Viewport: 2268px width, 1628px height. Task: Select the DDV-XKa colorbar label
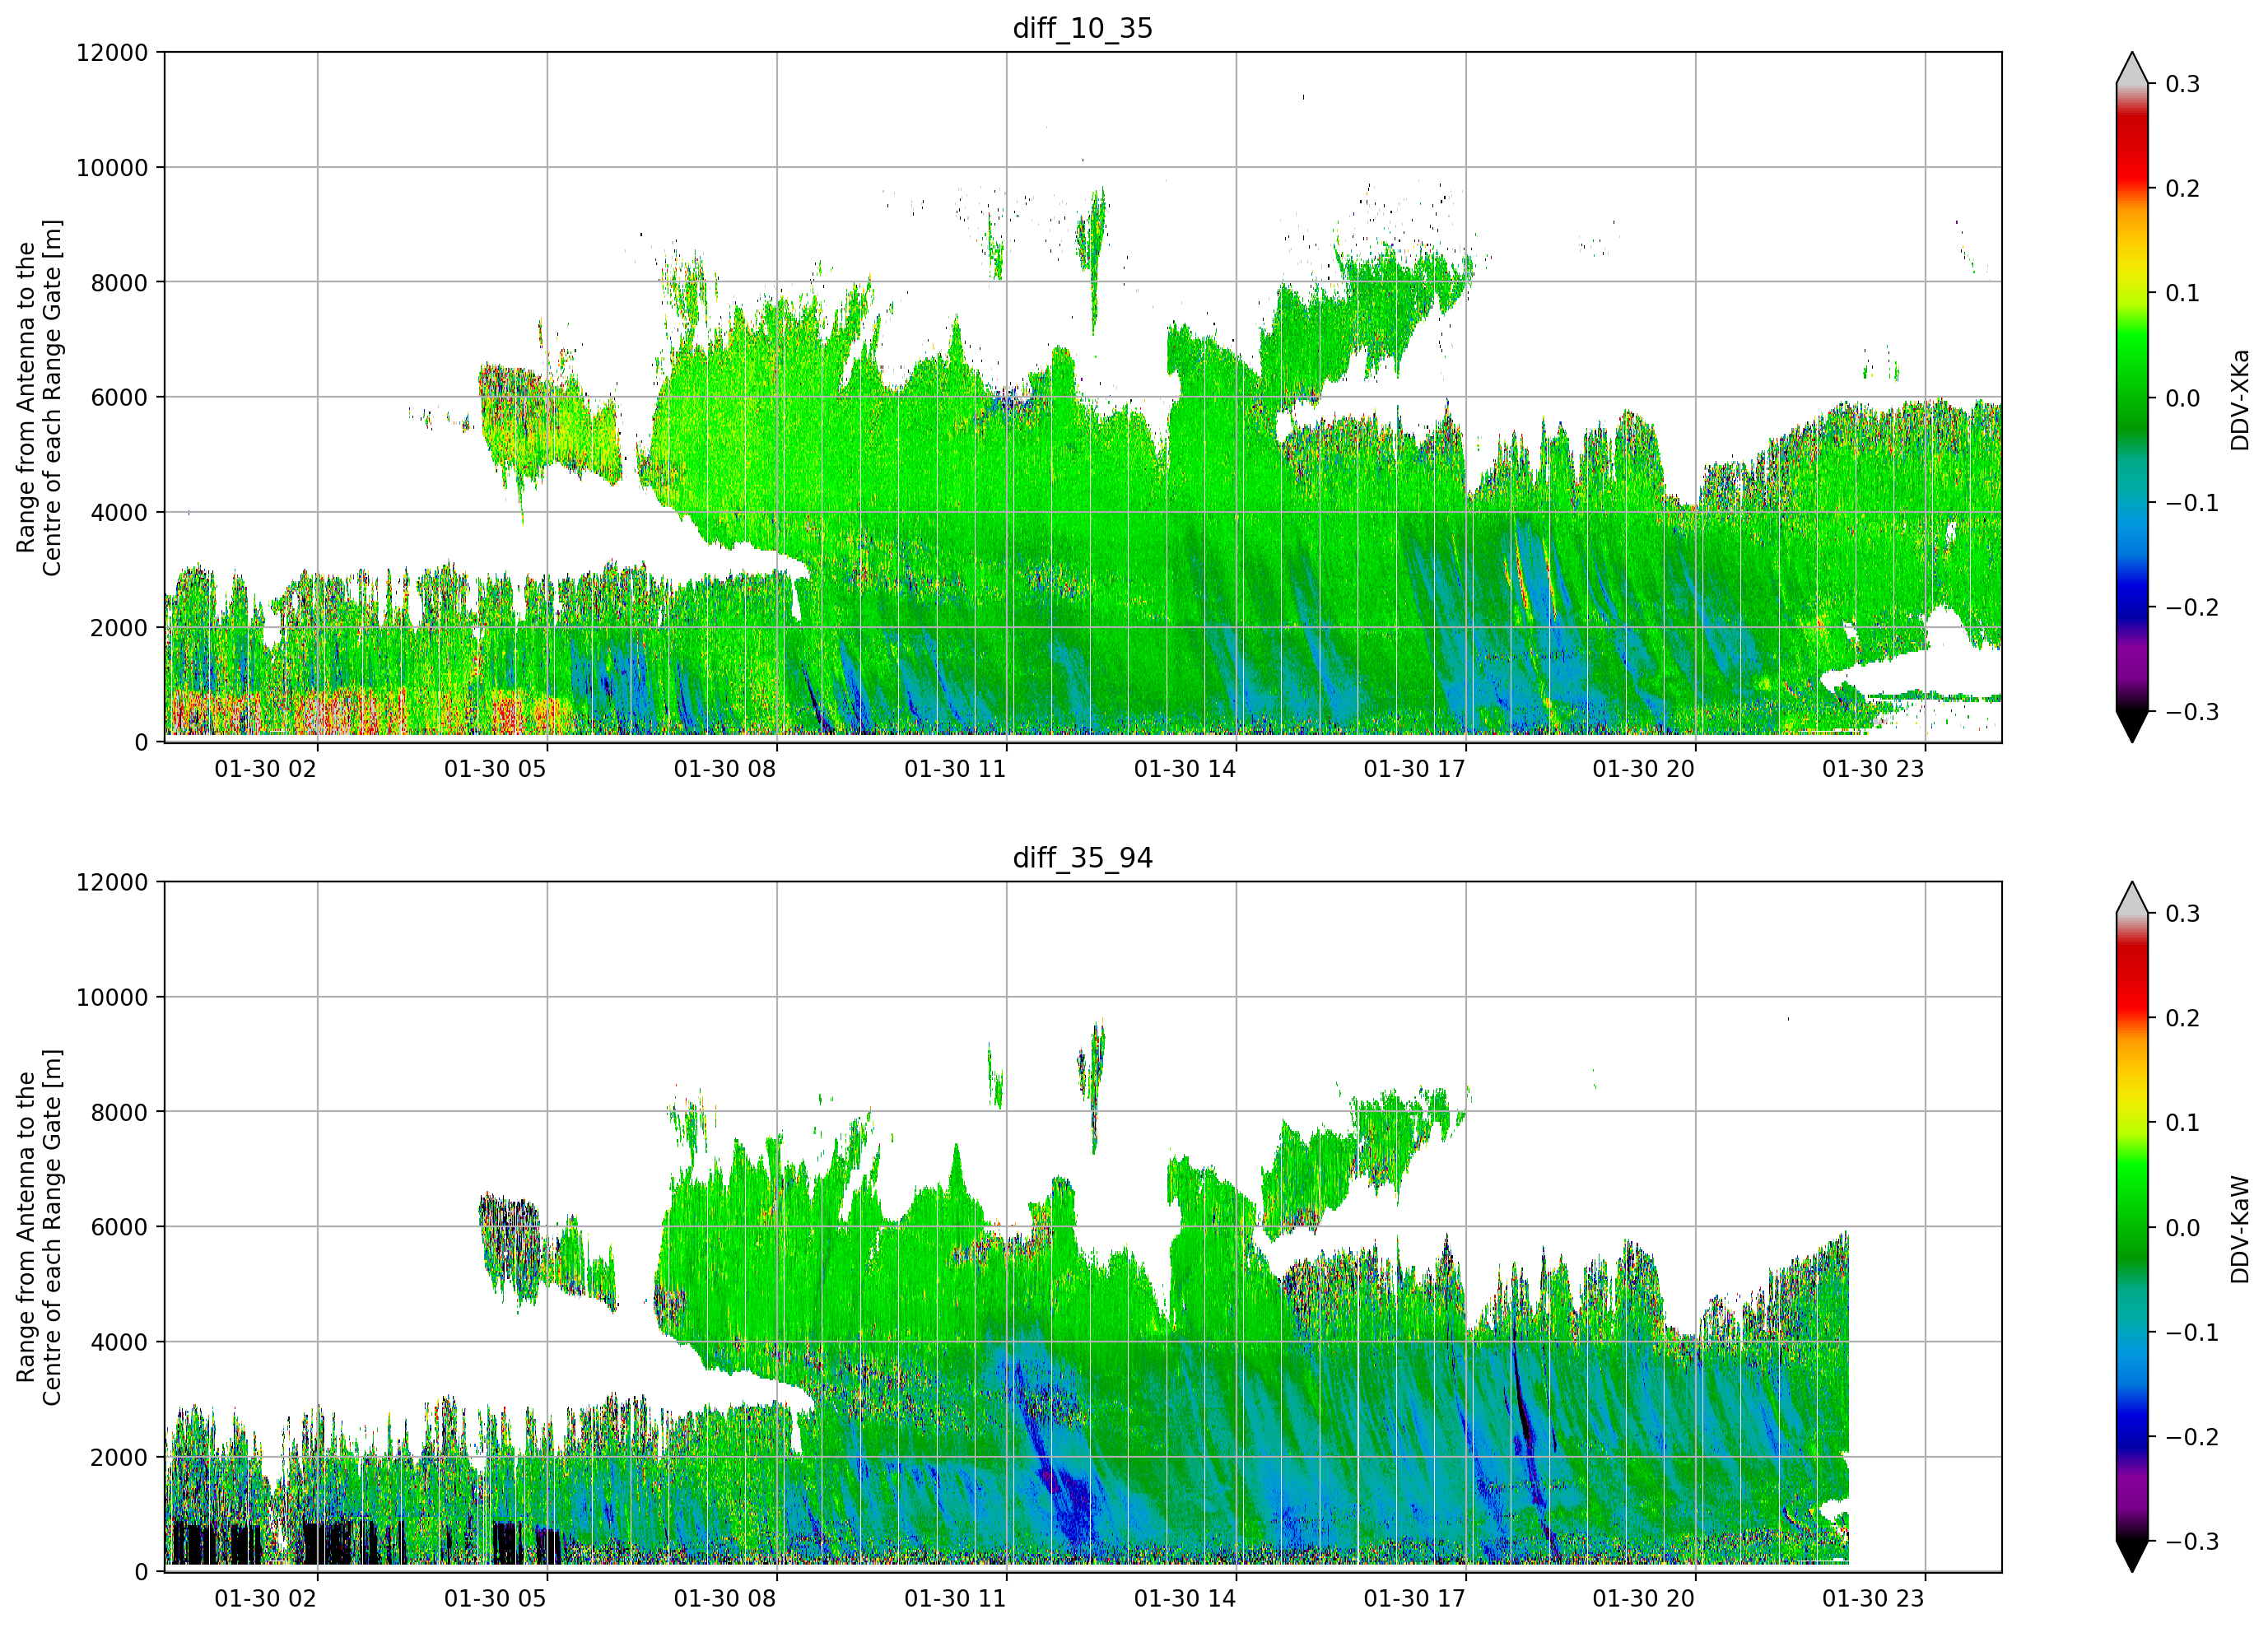[x=2239, y=399]
